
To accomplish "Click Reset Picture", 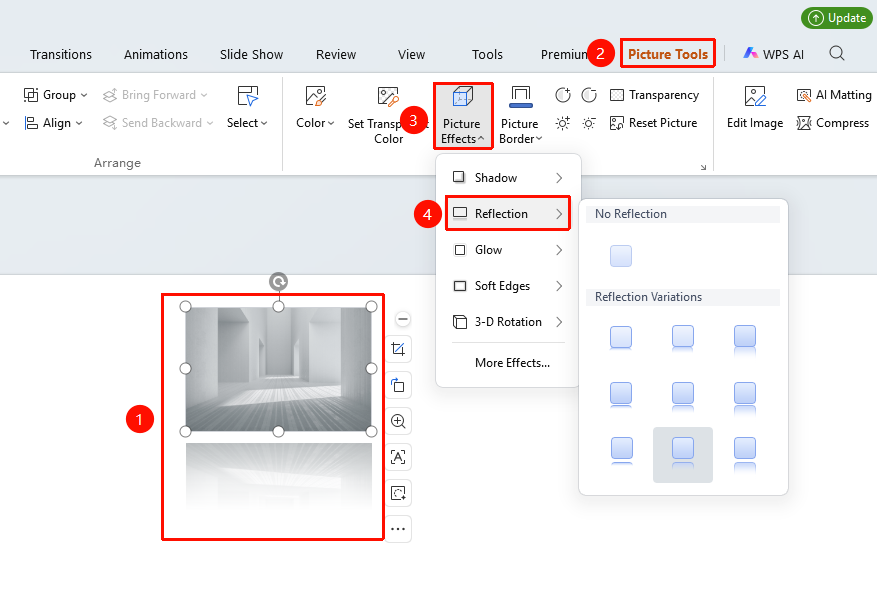I will [653, 123].
